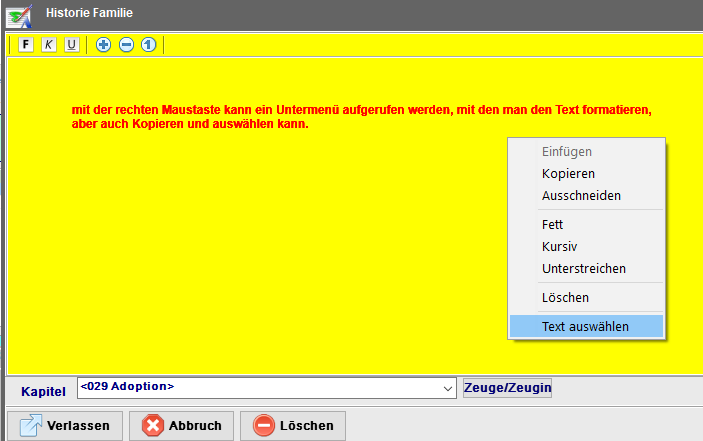Screen dimensions: 703x441
Task: Apply Fett from the context menu
Action: (586, 225)
